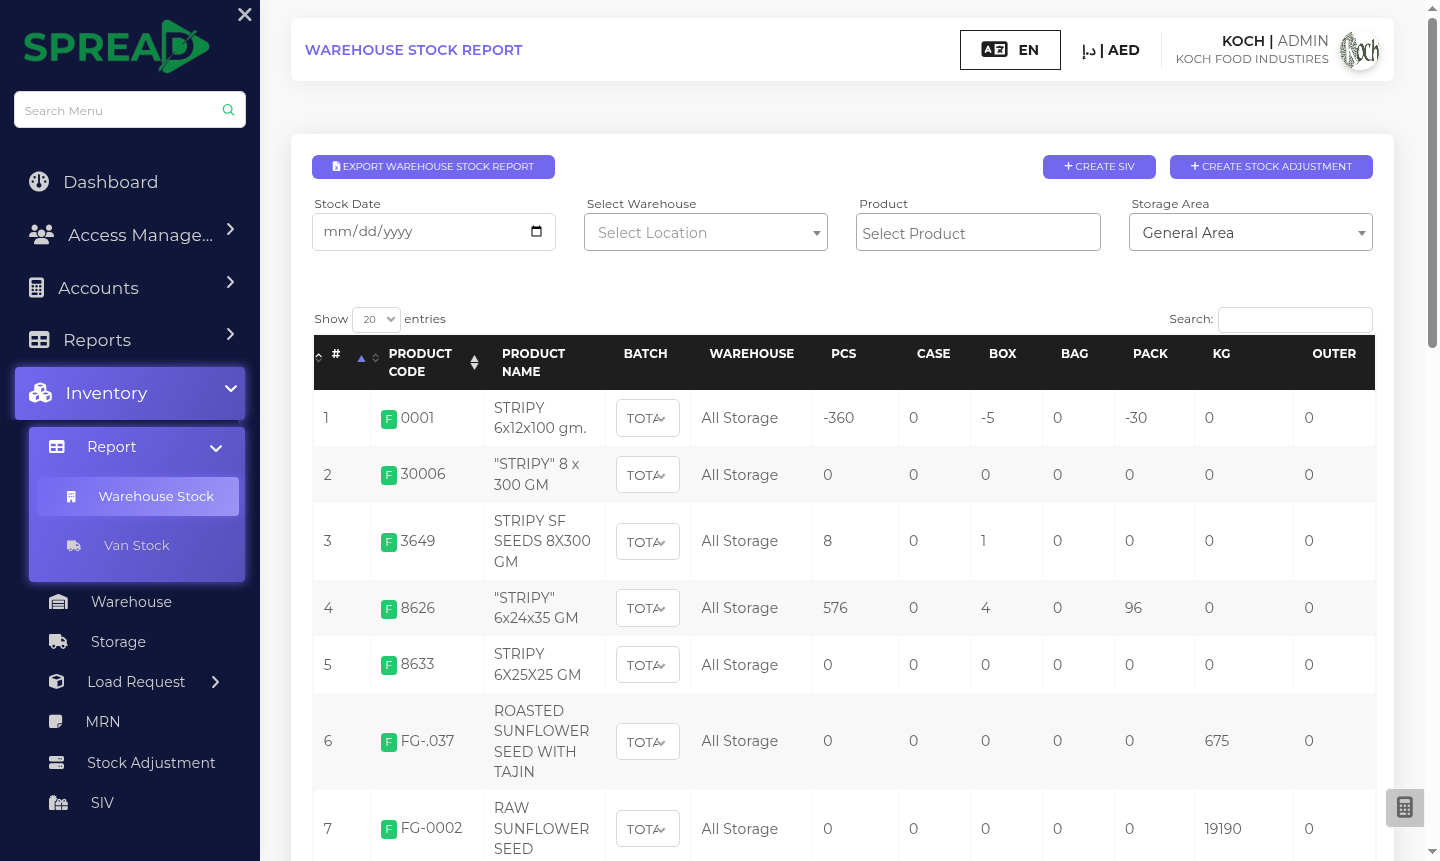Open the Stock Adjustment menu item
The height and width of the screenshot is (861, 1440).
[x=151, y=763]
